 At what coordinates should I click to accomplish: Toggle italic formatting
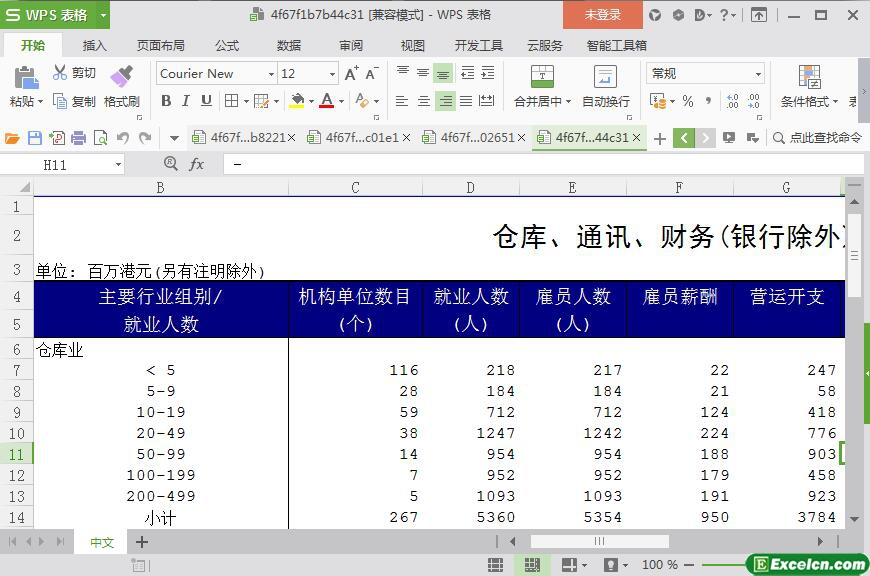(x=186, y=101)
